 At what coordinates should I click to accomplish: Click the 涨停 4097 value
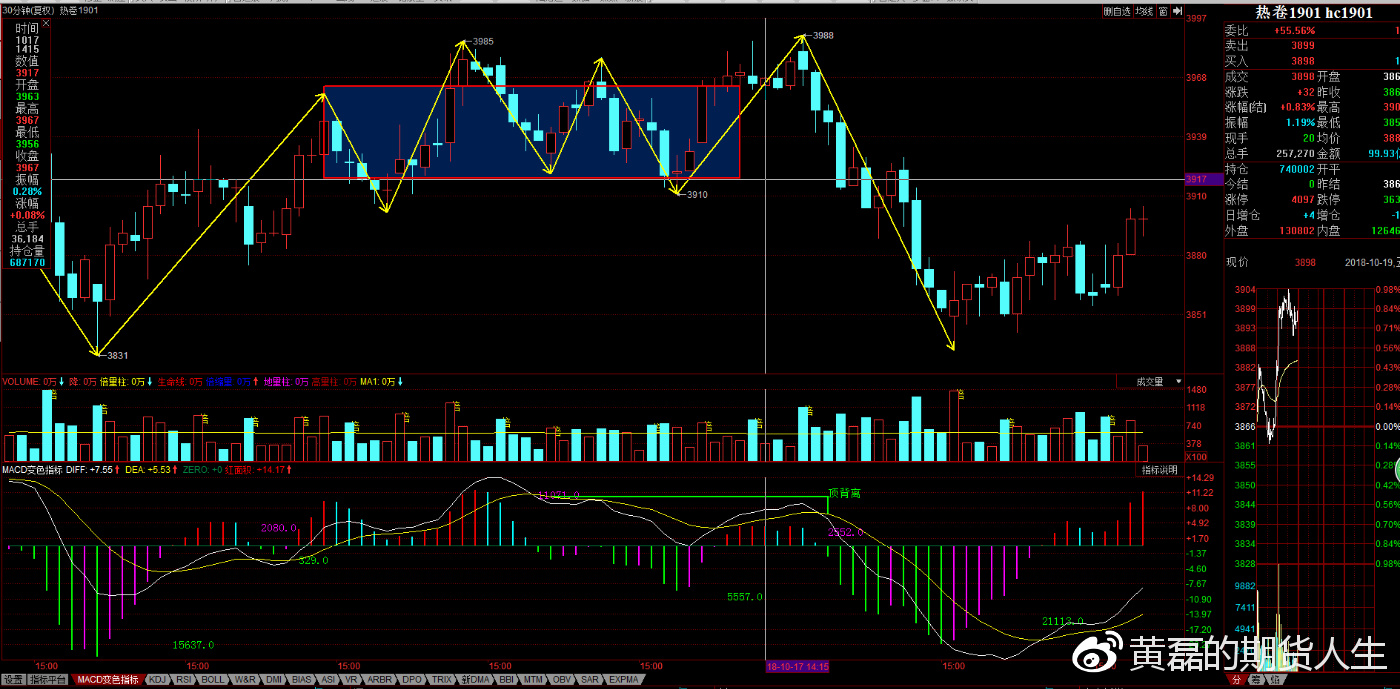point(1303,199)
